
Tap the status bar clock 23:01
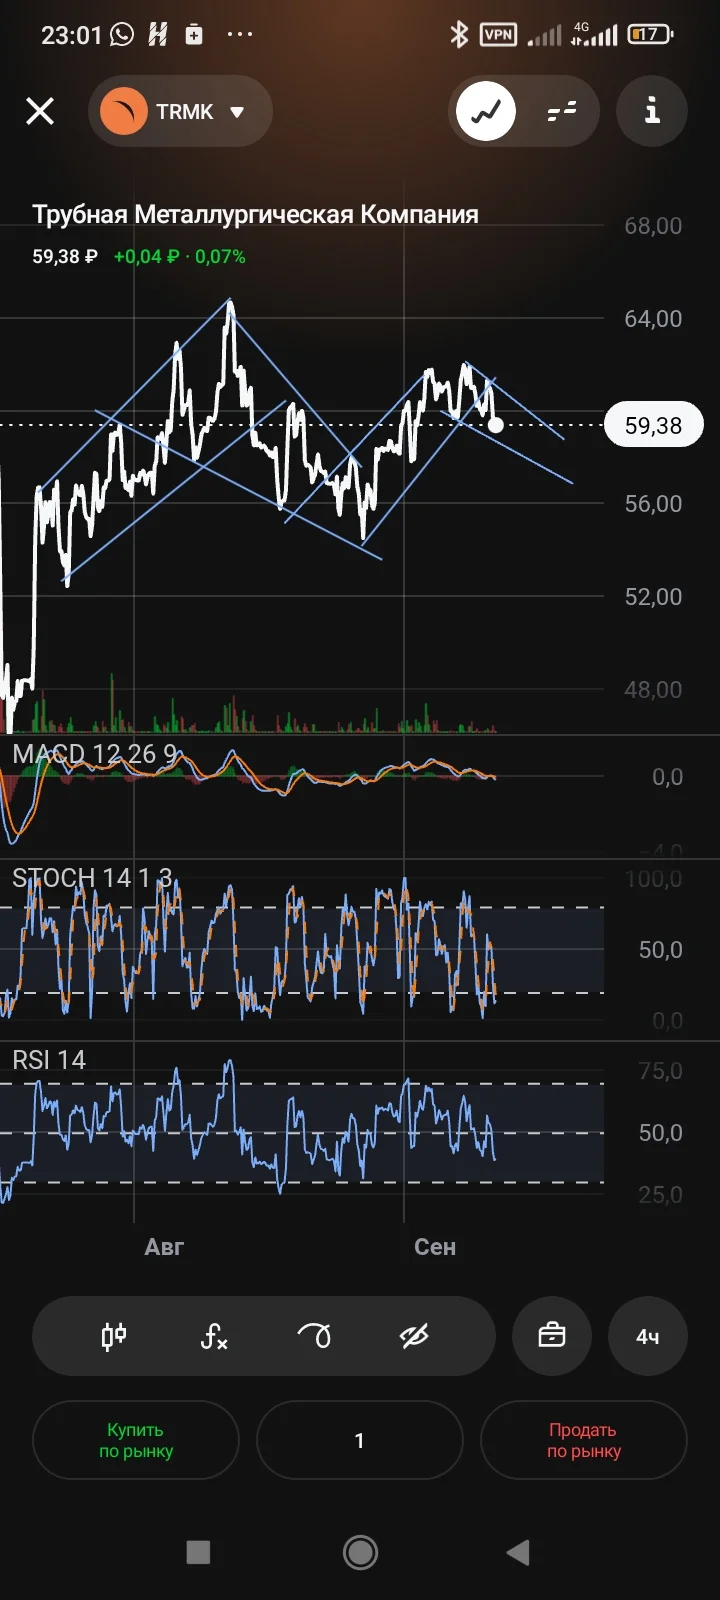(71, 35)
